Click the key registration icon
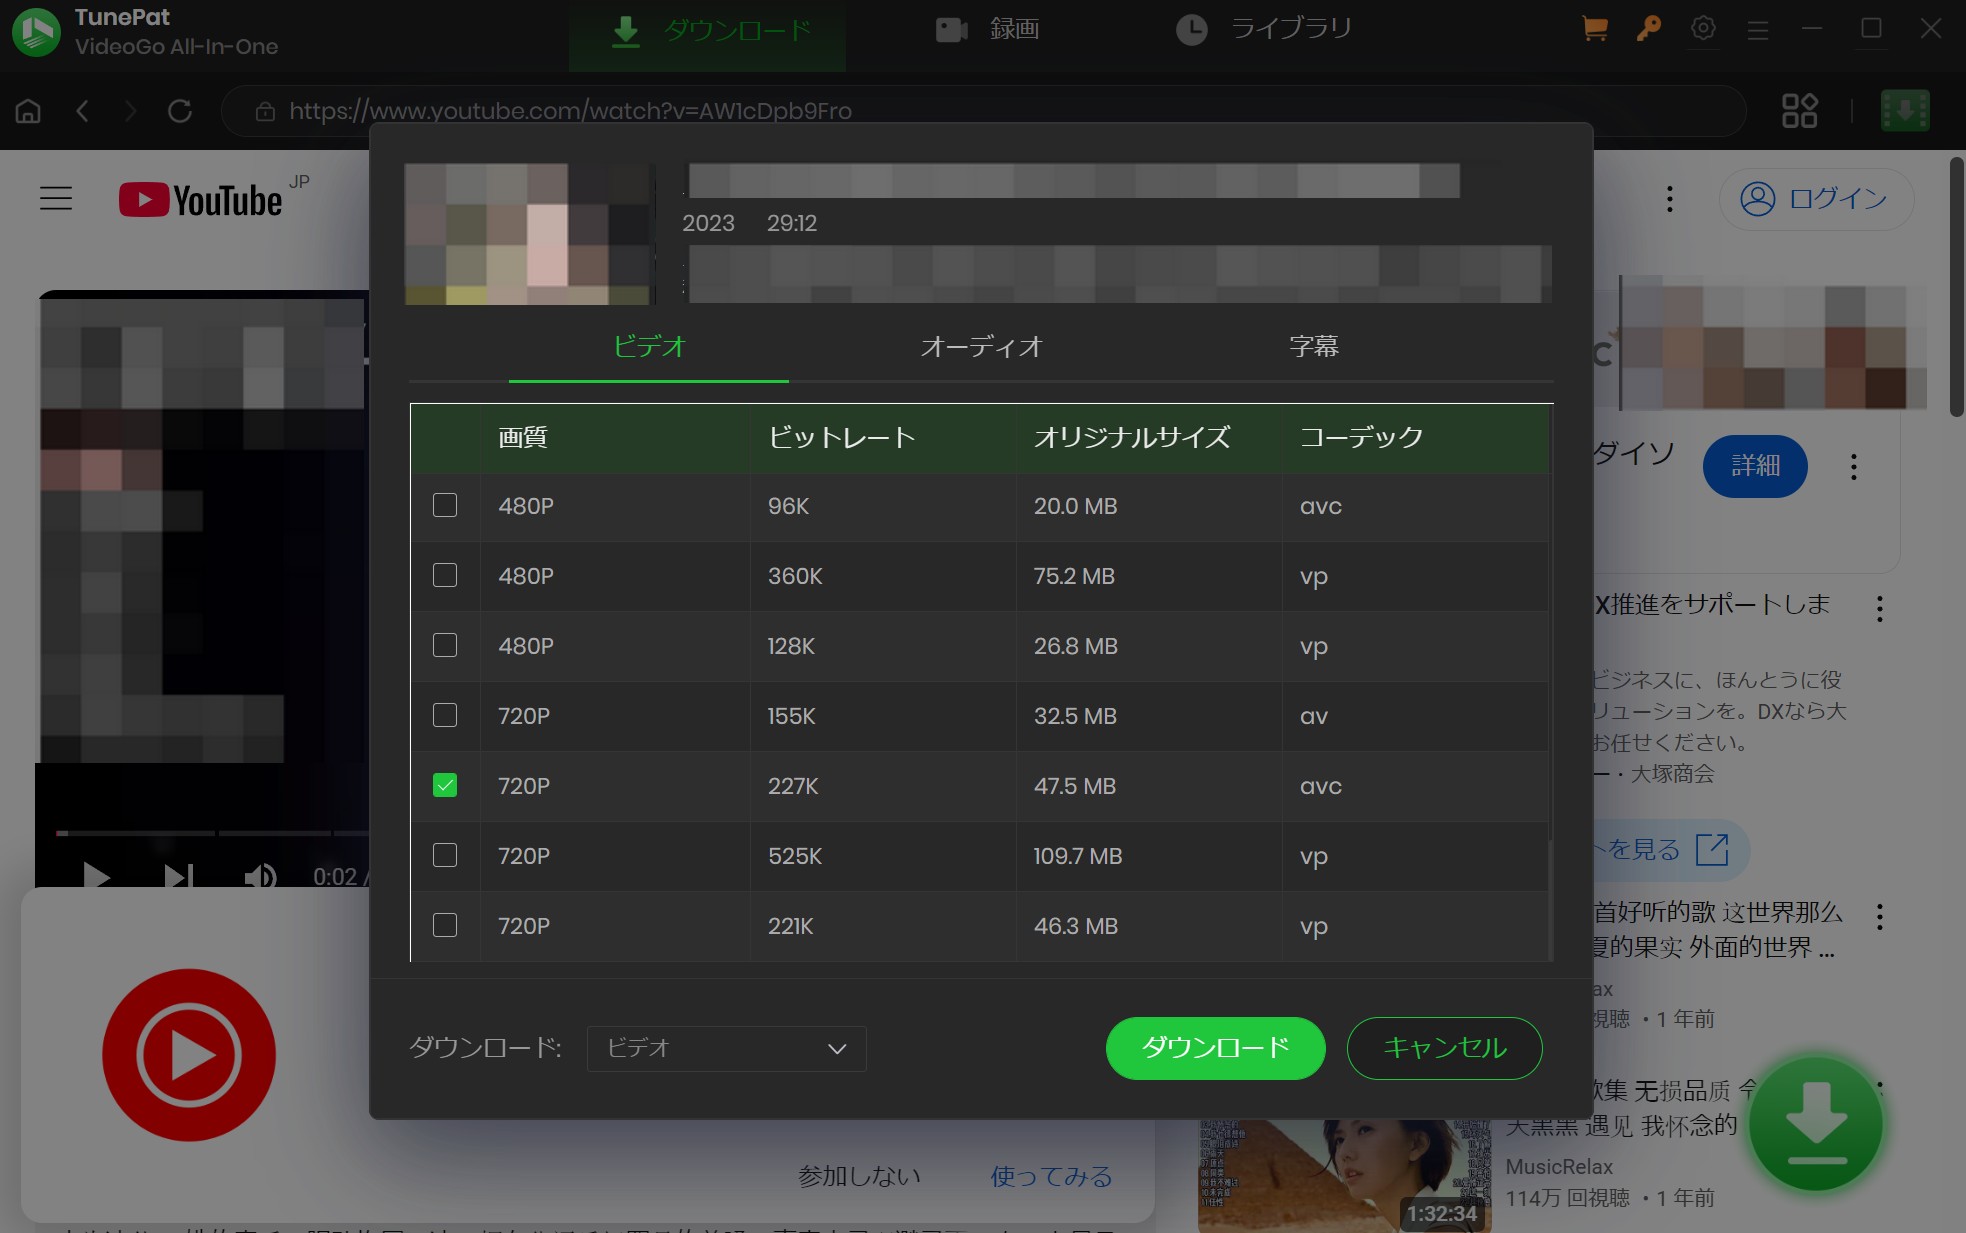 1649,29
